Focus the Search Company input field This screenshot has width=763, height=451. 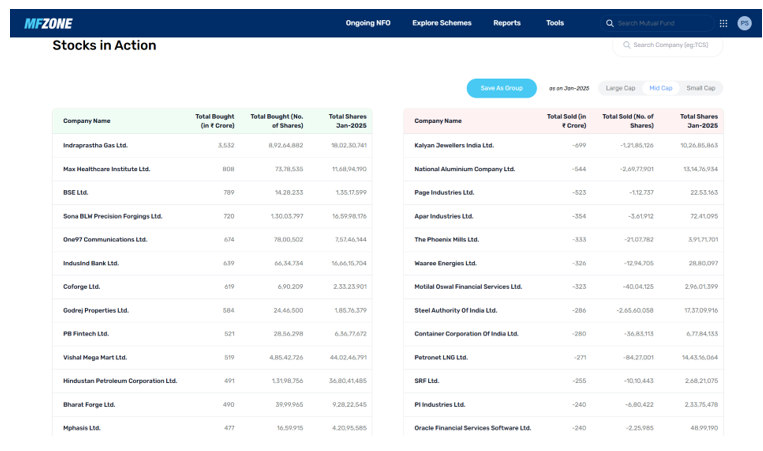[668, 45]
